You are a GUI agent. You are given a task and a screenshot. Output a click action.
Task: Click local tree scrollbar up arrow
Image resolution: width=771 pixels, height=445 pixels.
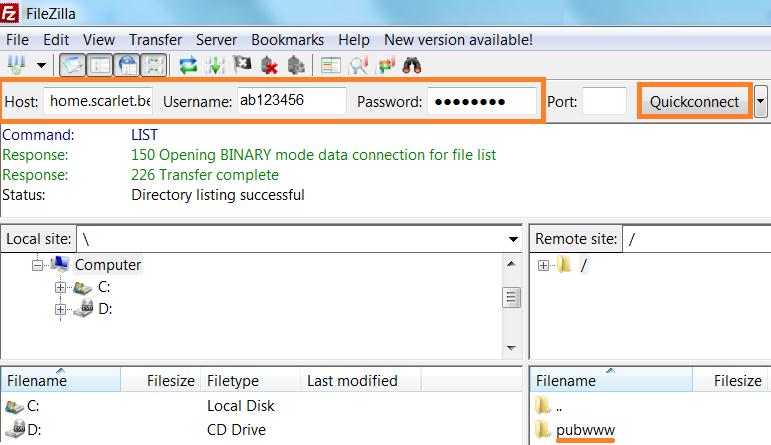(511, 264)
